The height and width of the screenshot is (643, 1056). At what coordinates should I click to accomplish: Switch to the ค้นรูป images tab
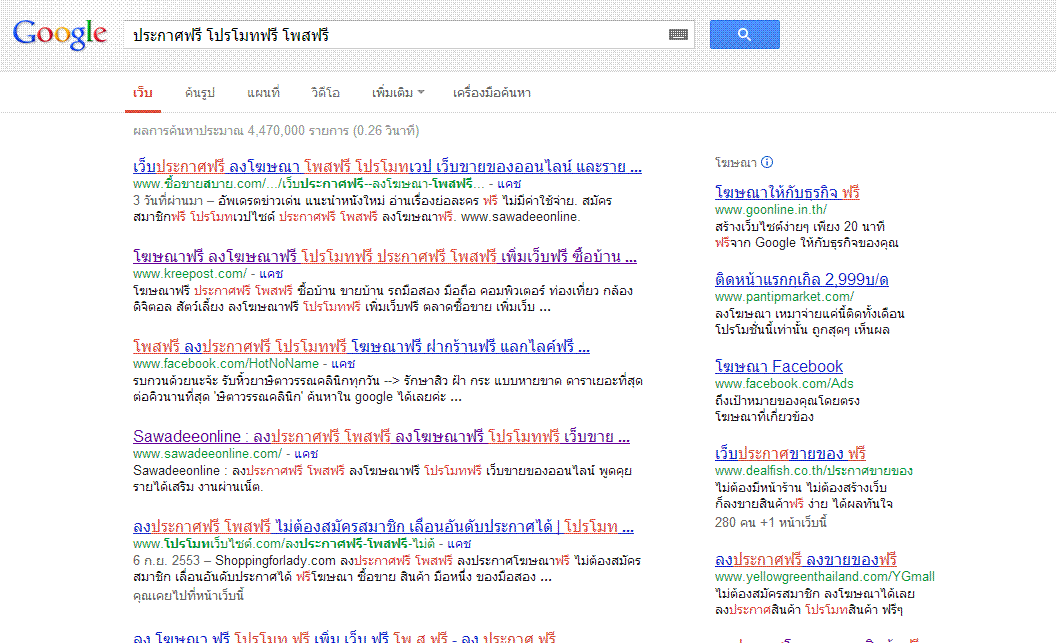click(199, 93)
